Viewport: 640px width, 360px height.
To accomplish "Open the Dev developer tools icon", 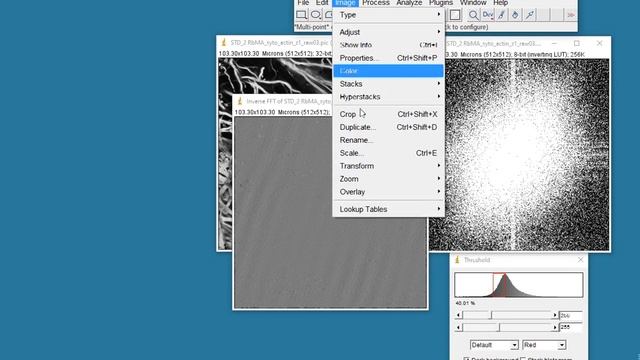I will 487,15.
